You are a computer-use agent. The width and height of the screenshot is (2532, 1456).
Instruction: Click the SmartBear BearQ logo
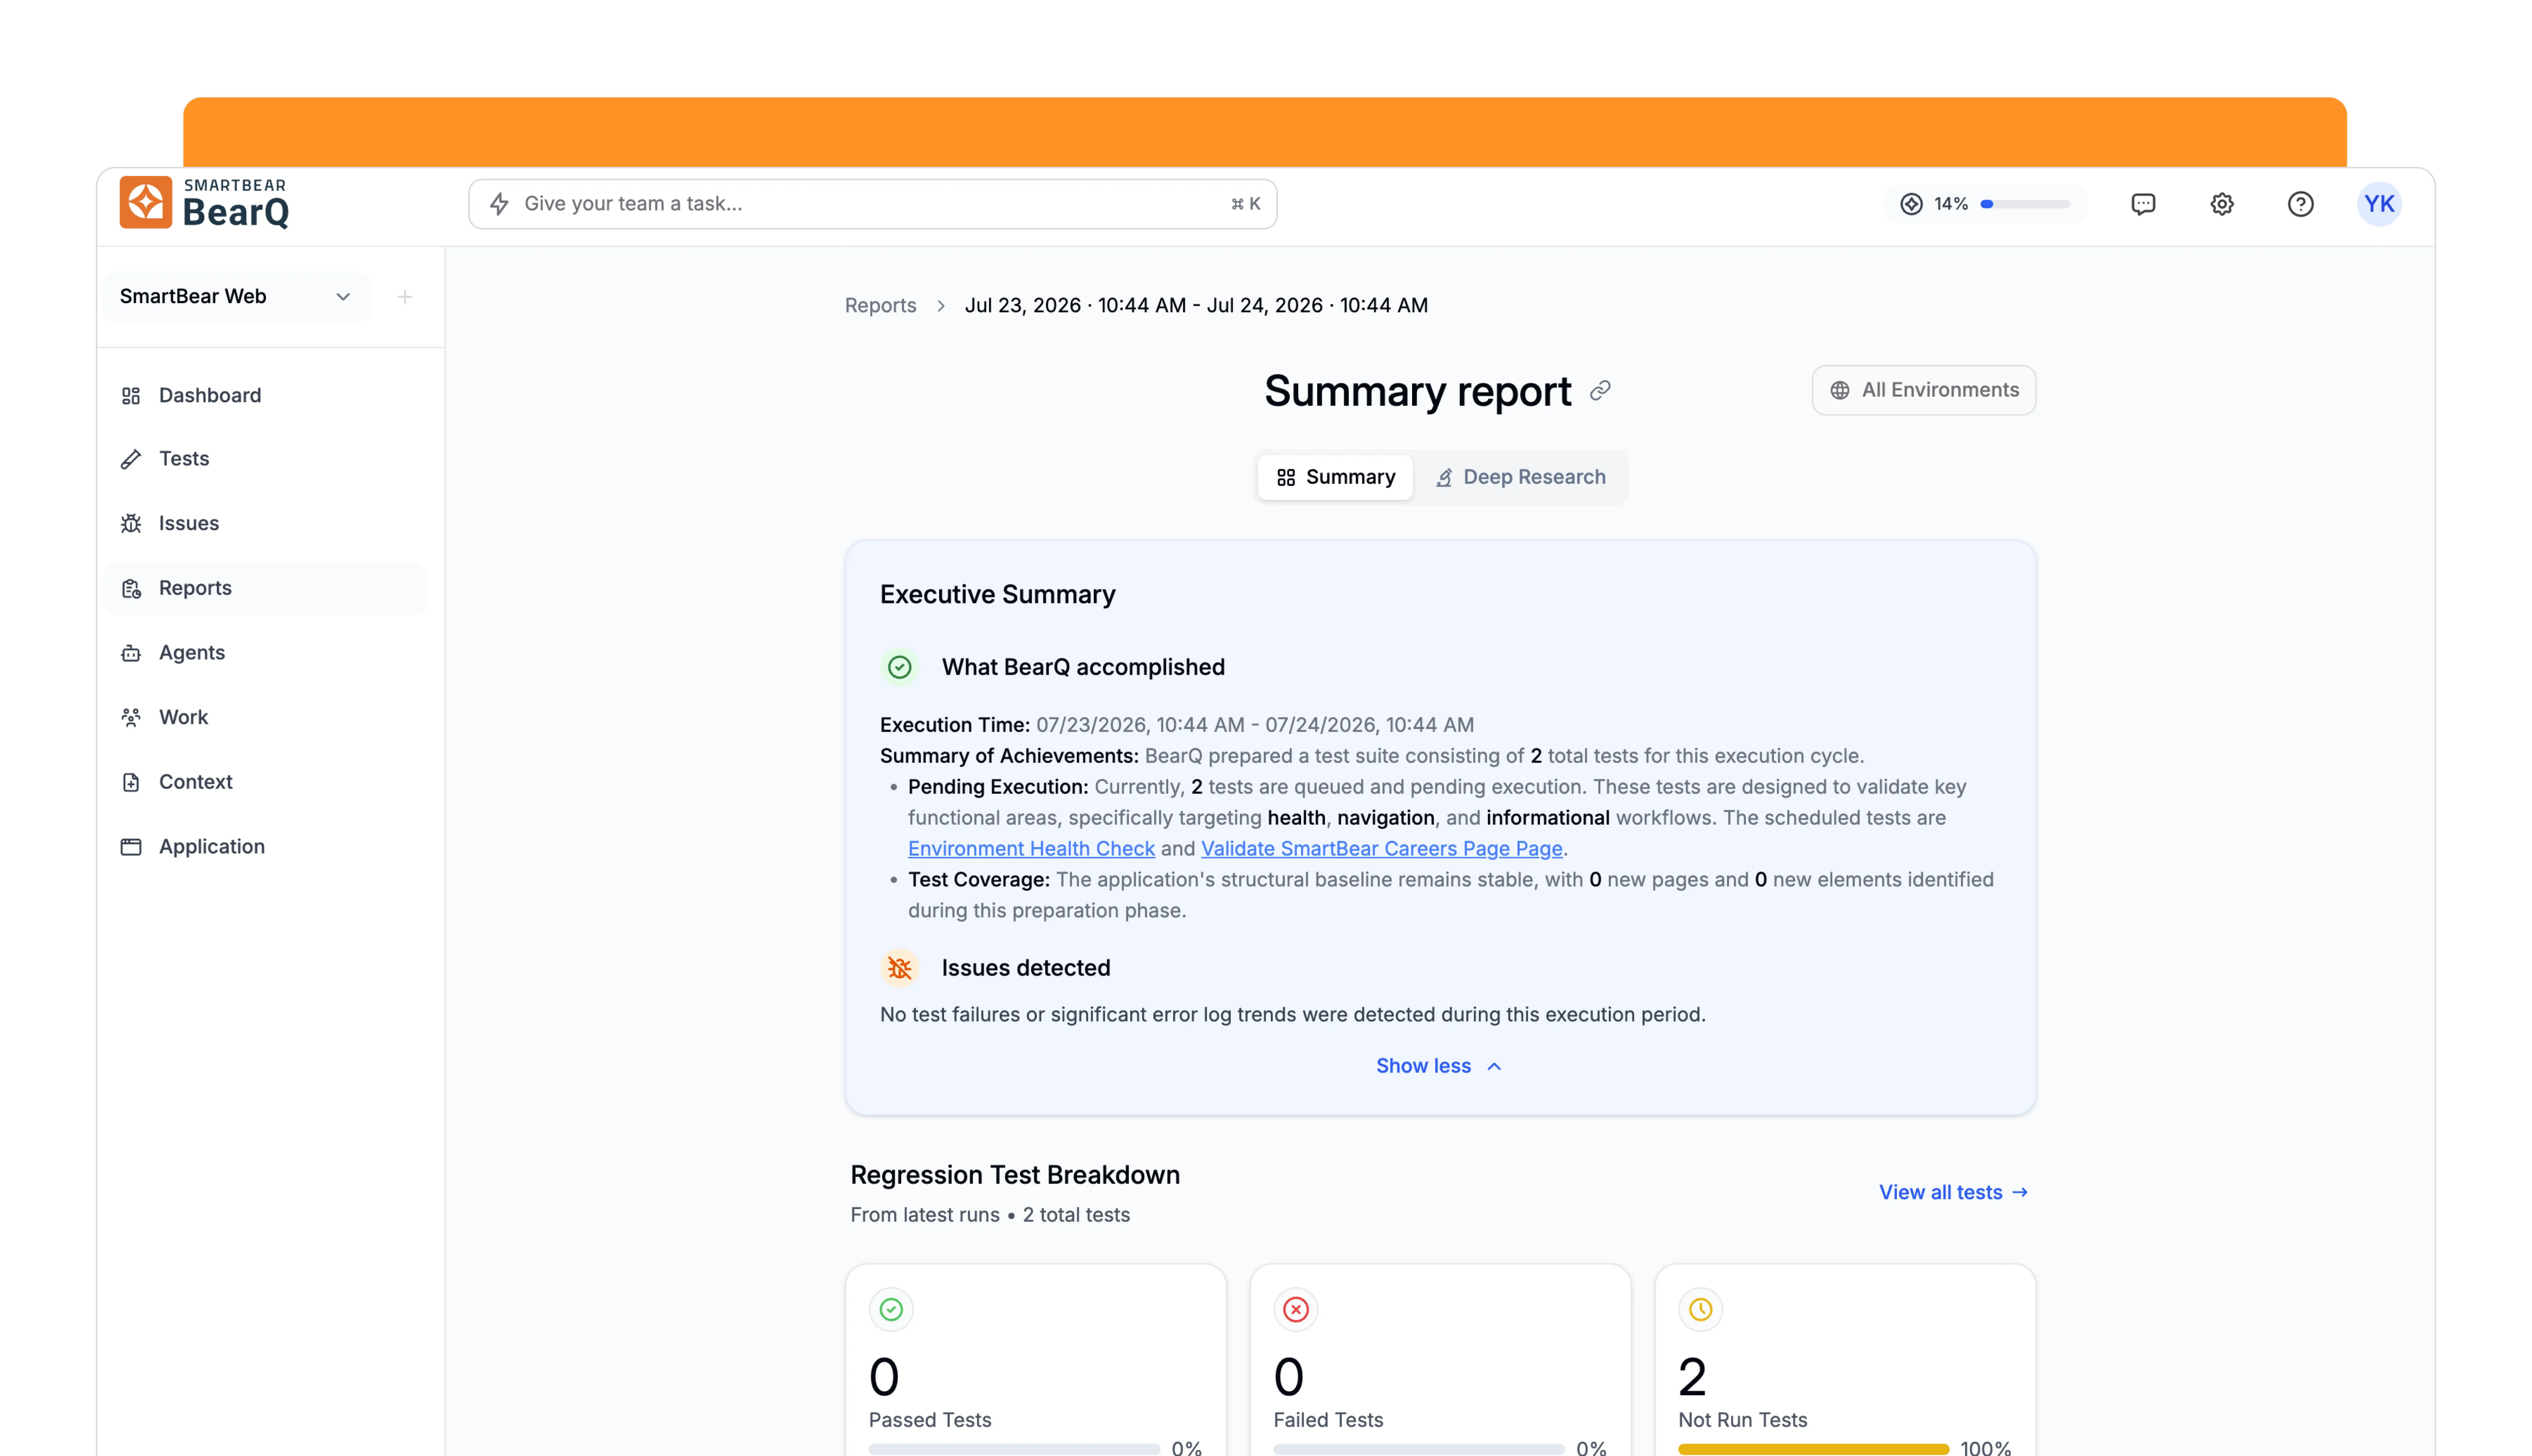[x=205, y=203]
